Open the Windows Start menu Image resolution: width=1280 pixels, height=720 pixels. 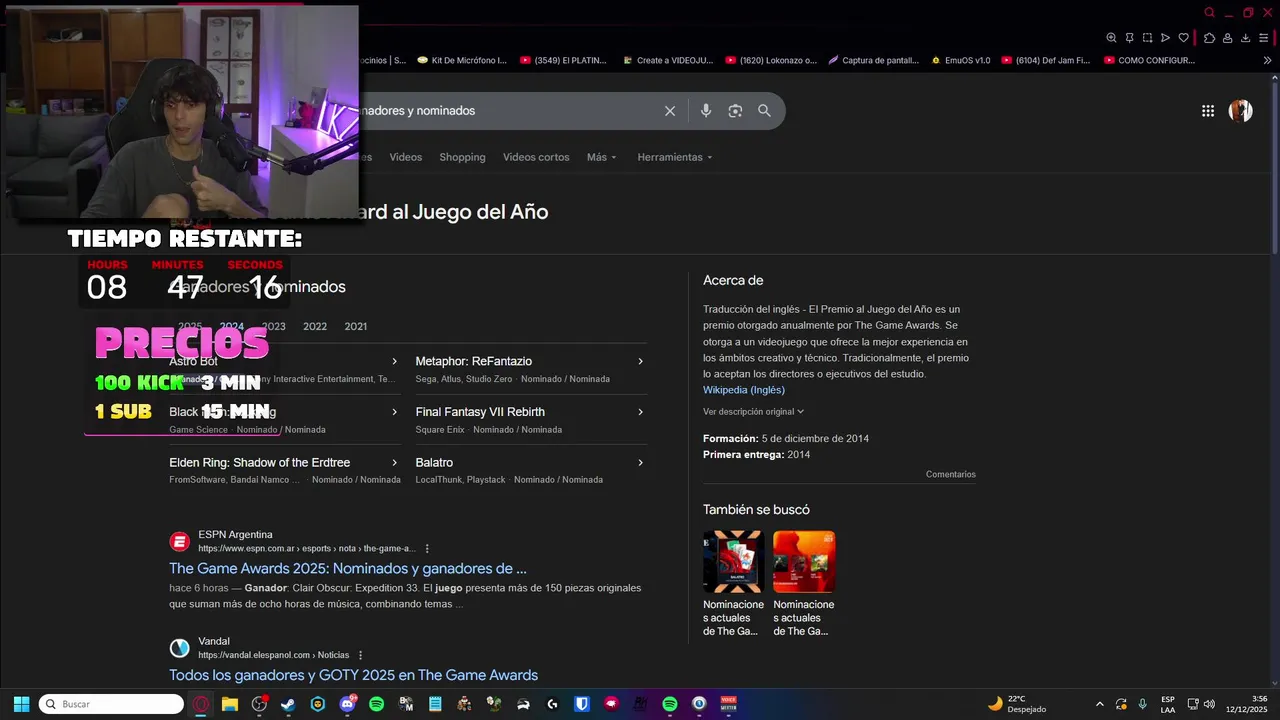21,704
